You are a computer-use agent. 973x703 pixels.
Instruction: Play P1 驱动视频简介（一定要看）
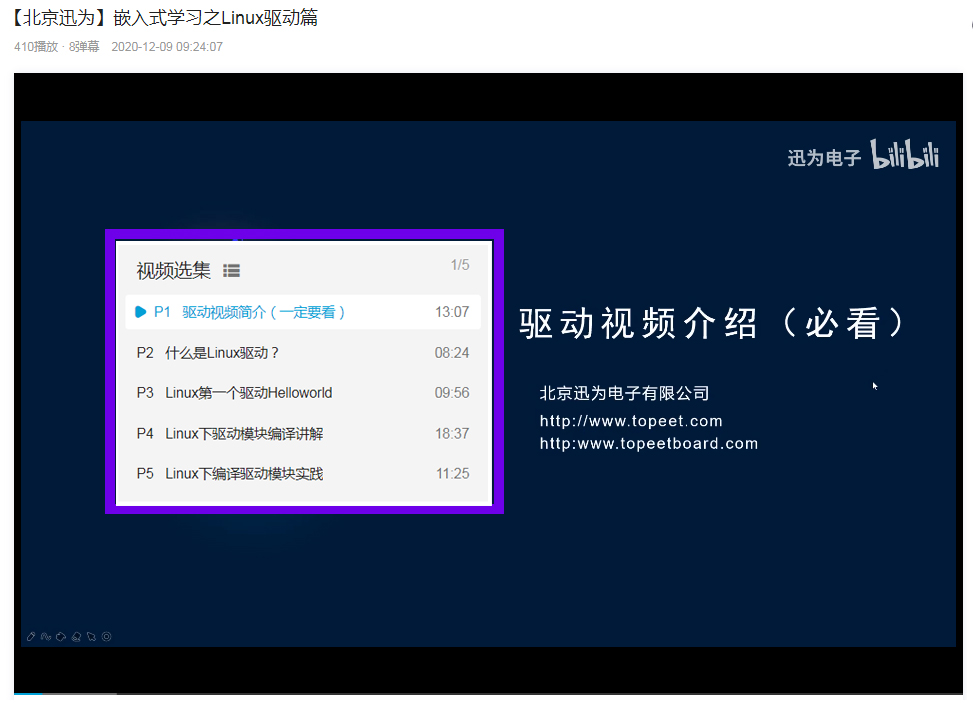(x=250, y=312)
